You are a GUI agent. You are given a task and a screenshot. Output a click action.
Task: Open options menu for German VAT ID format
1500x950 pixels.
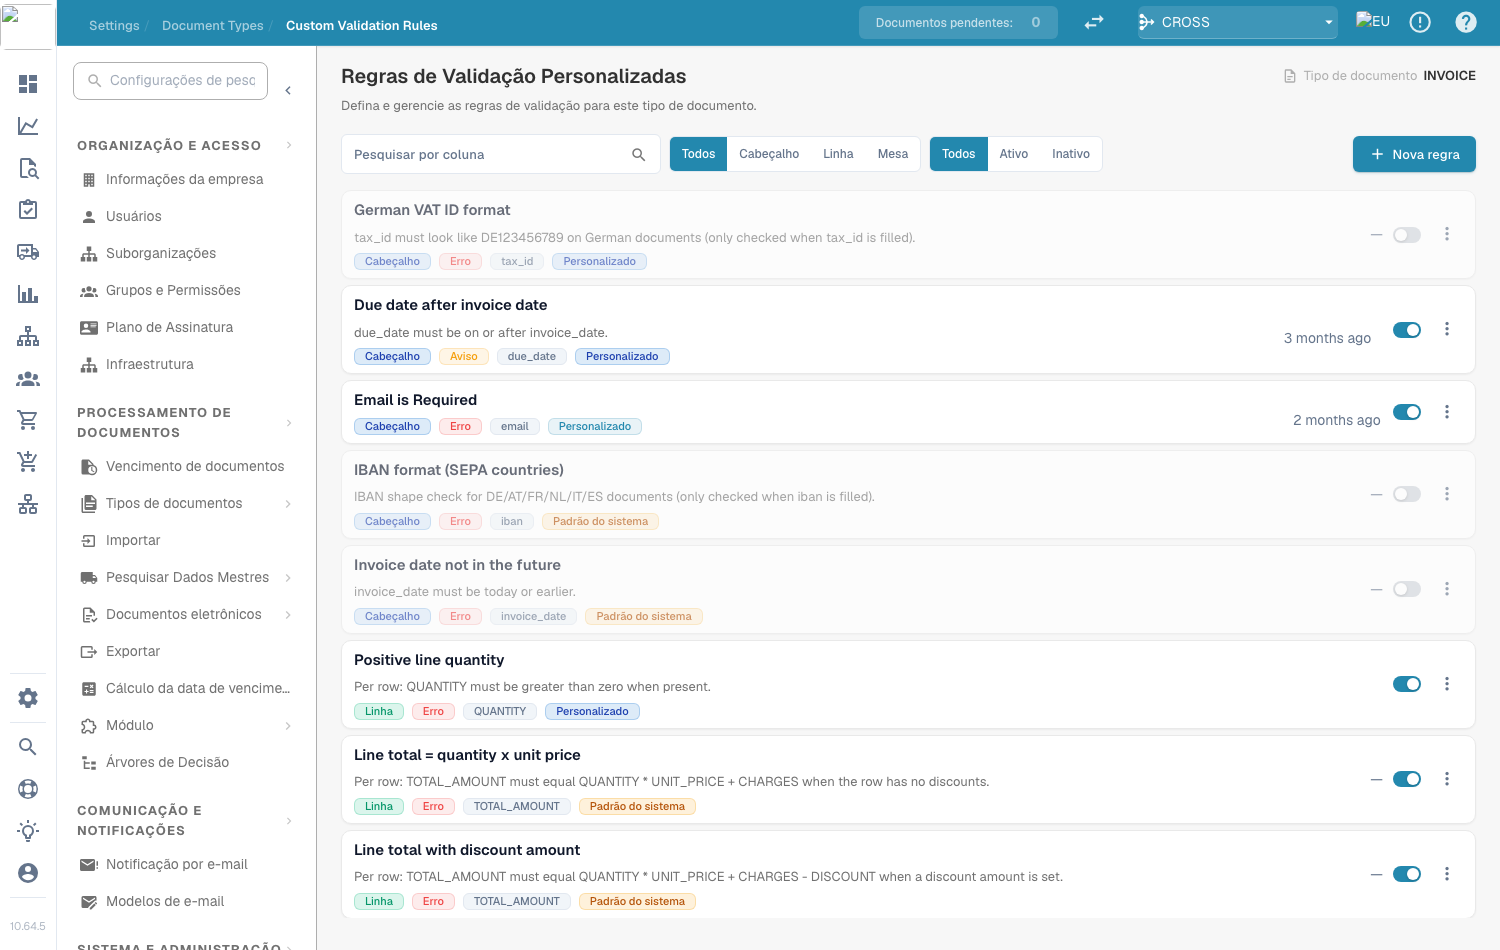coord(1447,234)
